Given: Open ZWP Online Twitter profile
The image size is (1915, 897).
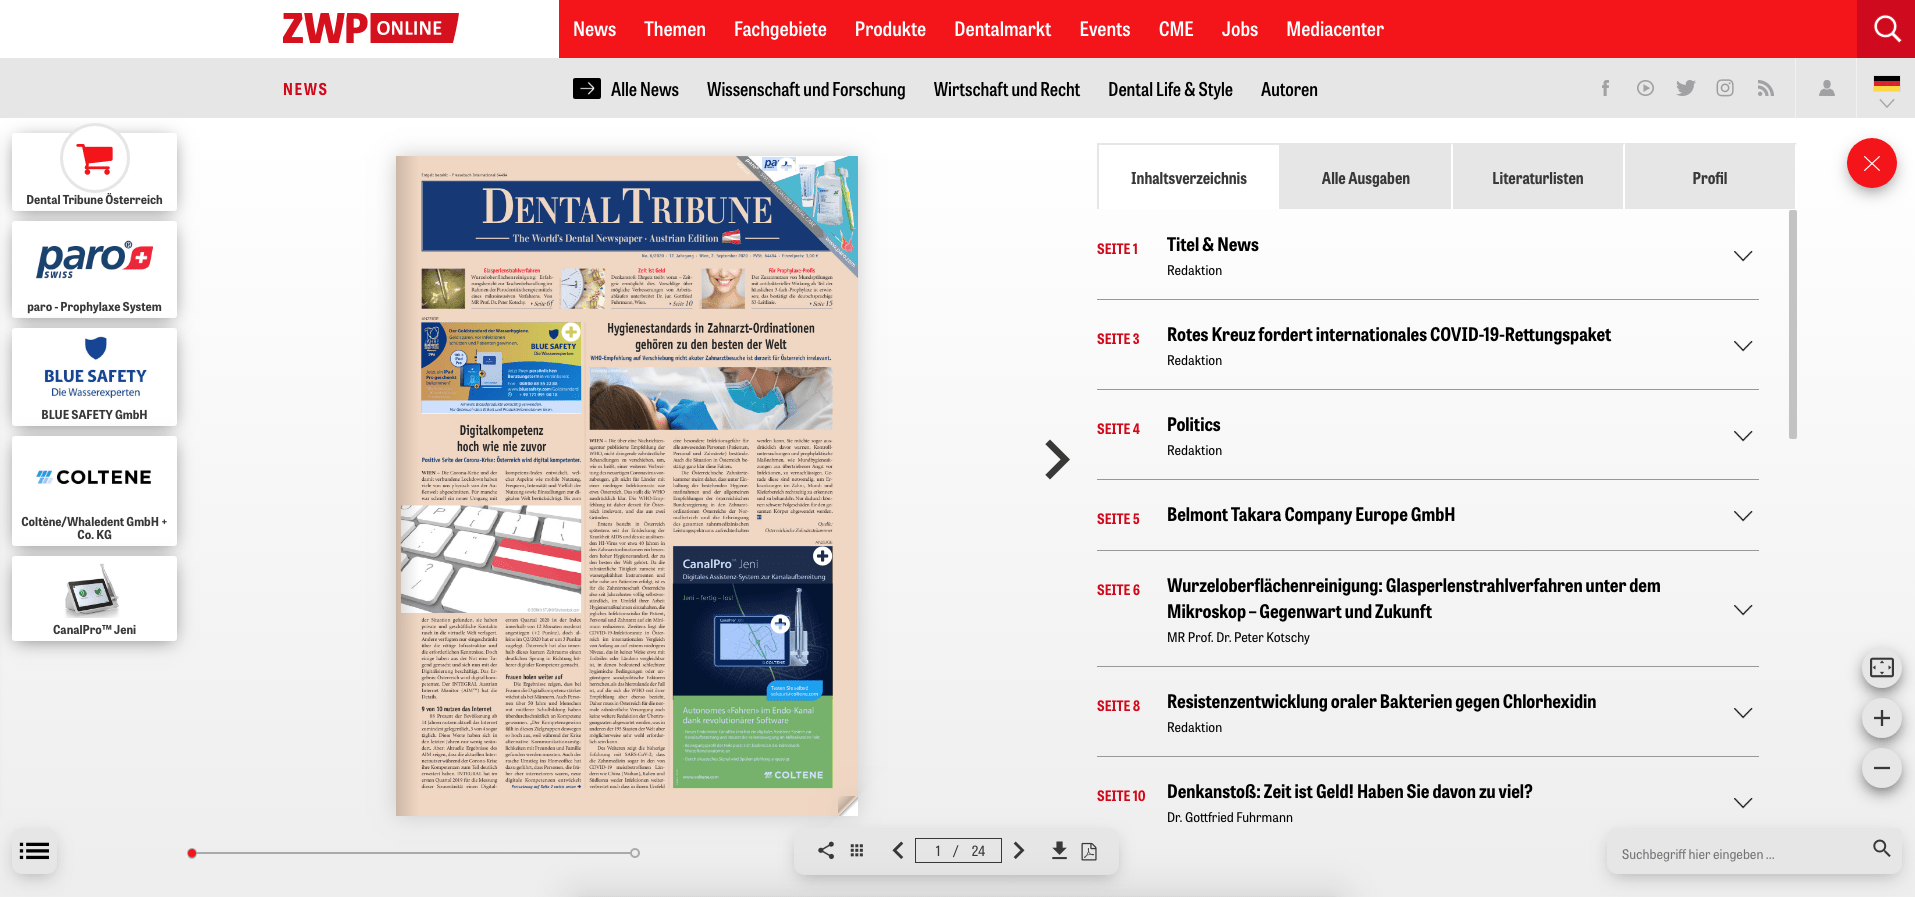Looking at the screenshot, I should coord(1686,88).
